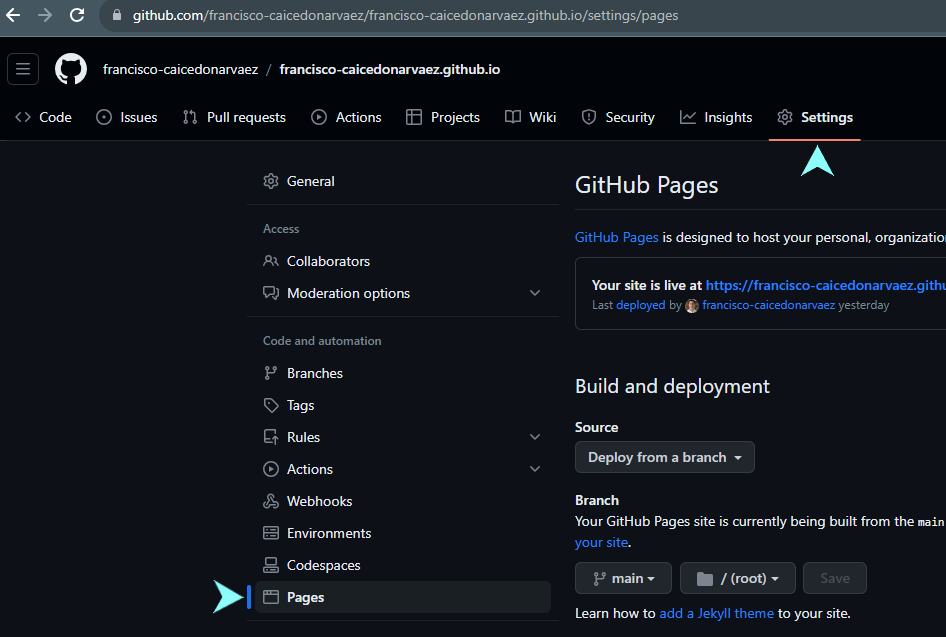Open the live site URL link
The height and width of the screenshot is (637, 946).
click(826, 285)
